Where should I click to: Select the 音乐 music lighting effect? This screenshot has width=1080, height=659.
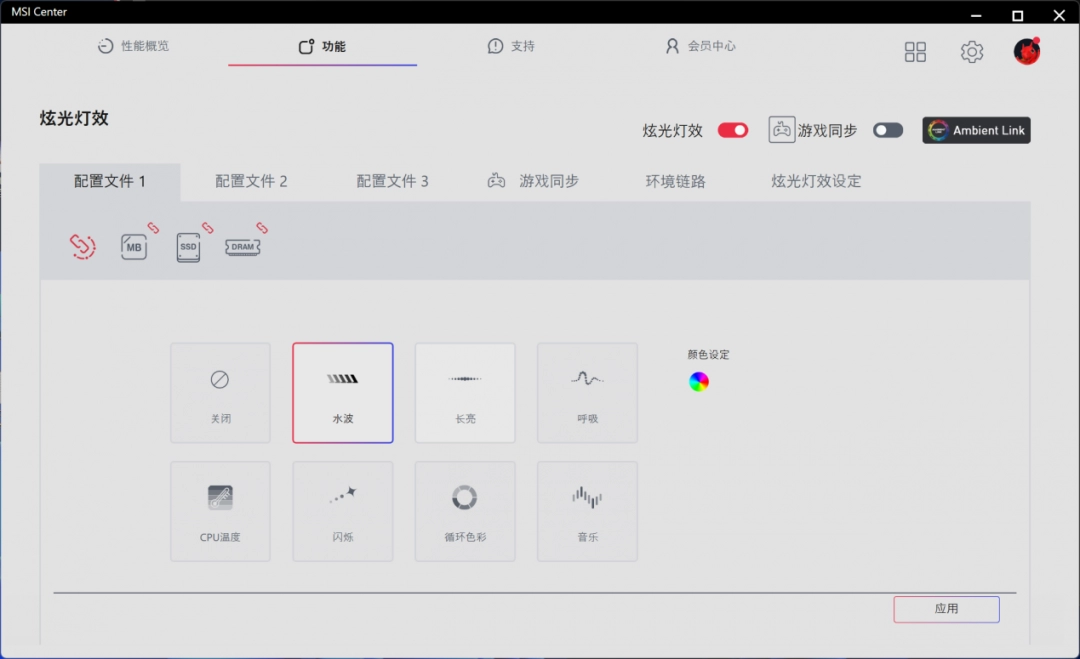click(x=587, y=510)
